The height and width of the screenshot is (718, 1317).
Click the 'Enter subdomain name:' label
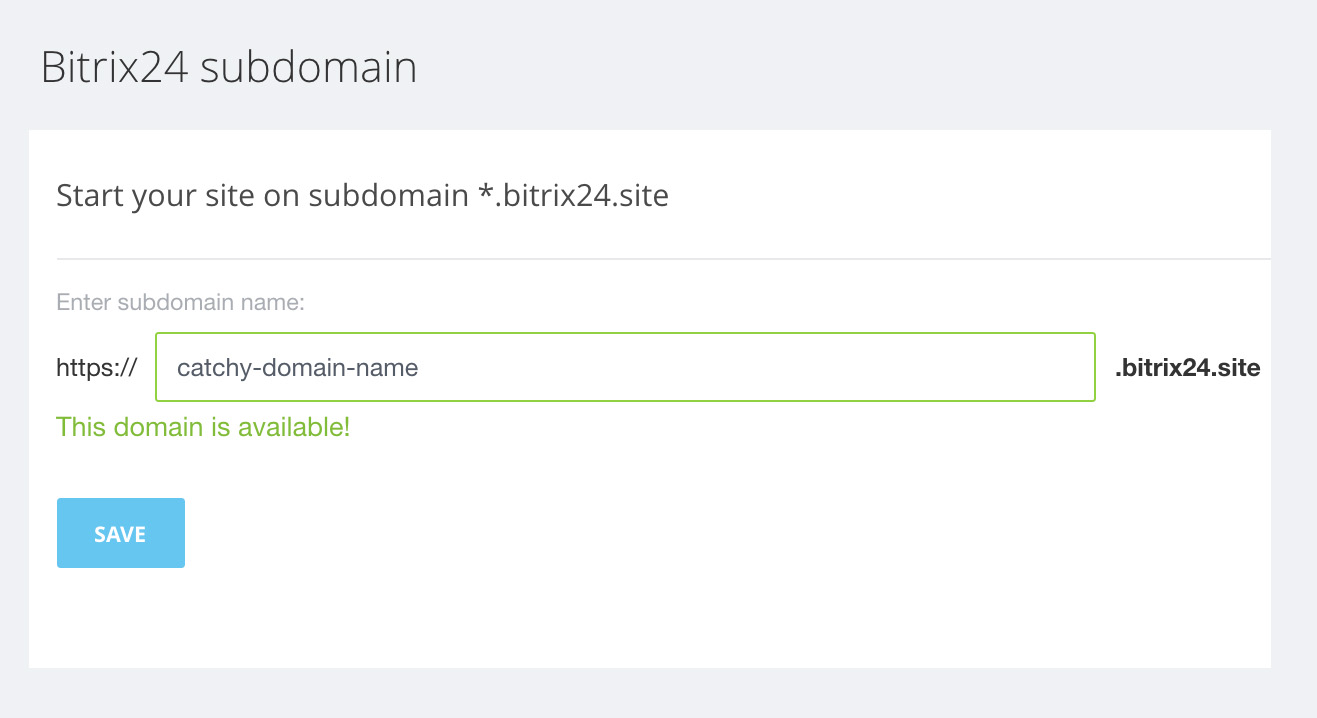tap(180, 302)
